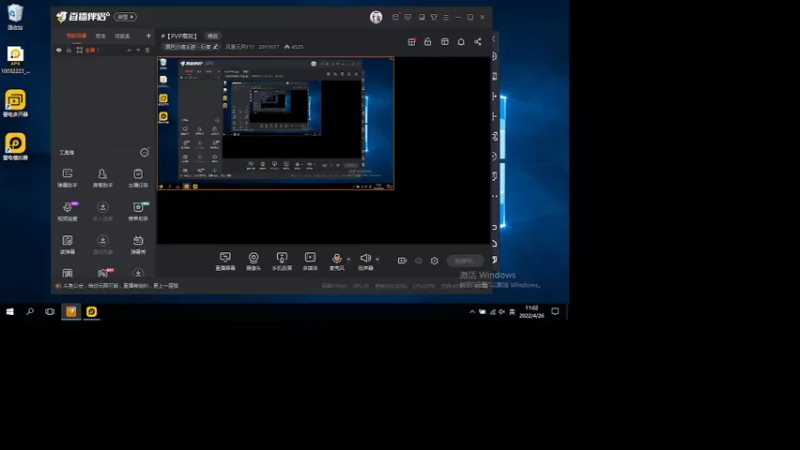Open the gear settings next to the start button

(x=434, y=261)
